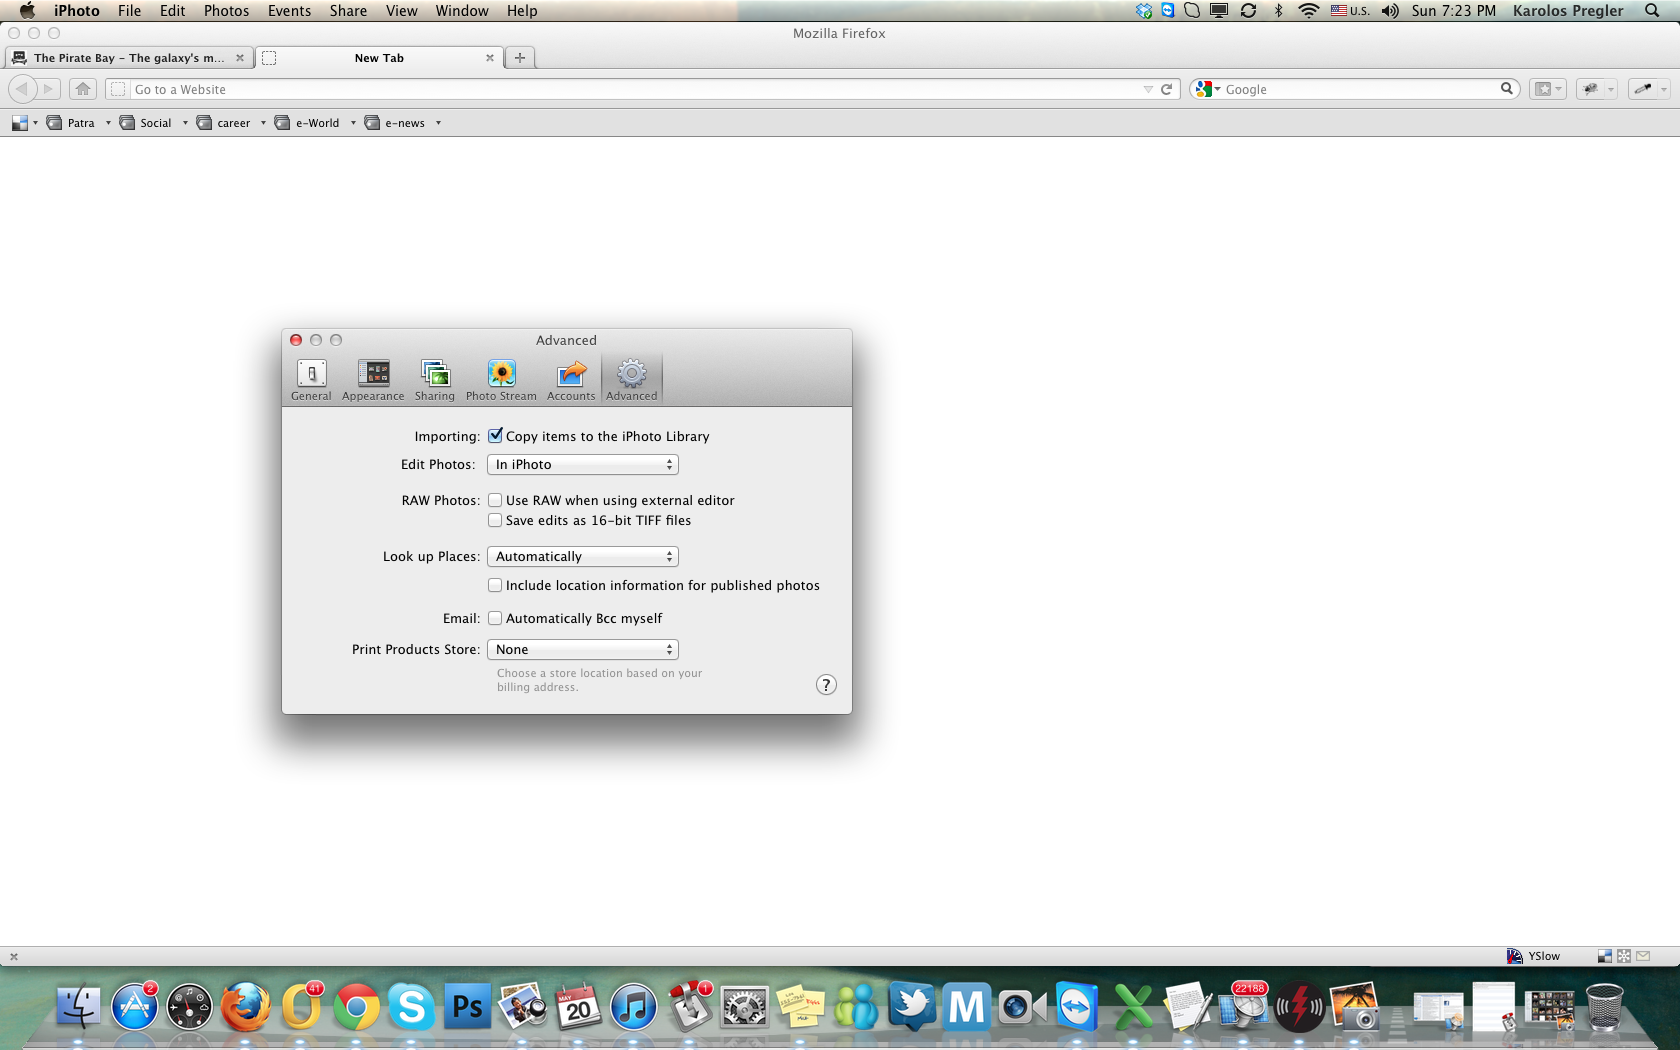Open System Preferences from the Dock
Image resolution: width=1680 pixels, height=1050 pixels.
pyautogui.click(x=744, y=1006)
